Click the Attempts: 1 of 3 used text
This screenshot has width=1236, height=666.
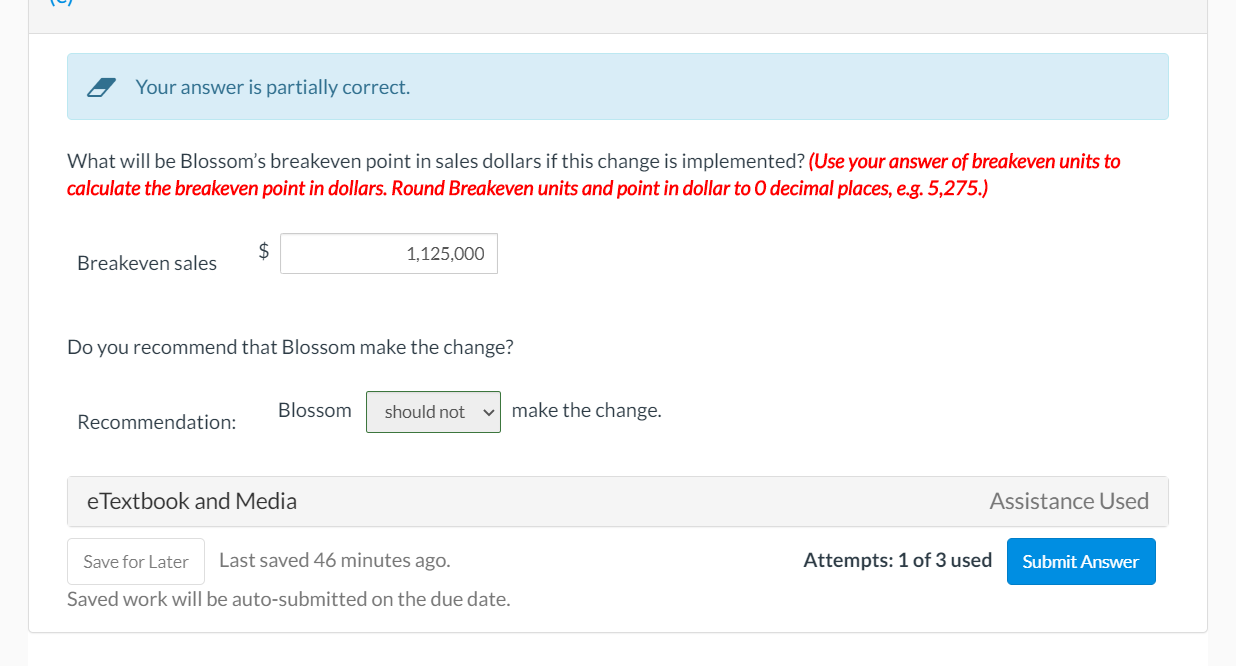pyautogui.click(x=897, y=560)
